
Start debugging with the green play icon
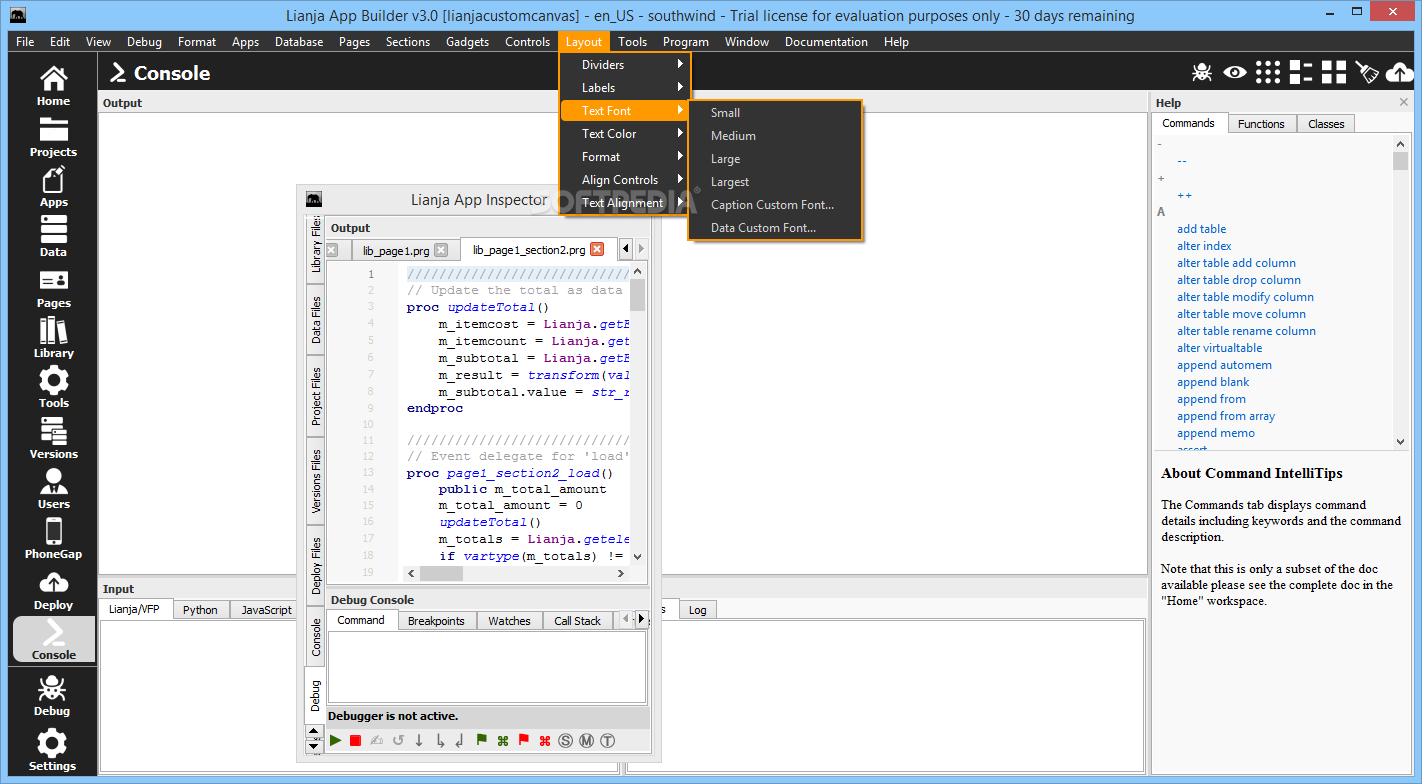pyautogui.click(x=336, y=741)
